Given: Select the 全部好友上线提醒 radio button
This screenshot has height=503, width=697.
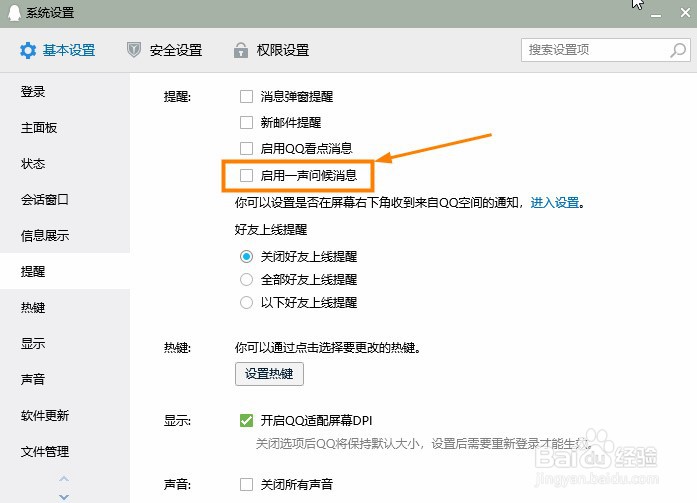Looking at the screenshot, I should click(246, 279).
